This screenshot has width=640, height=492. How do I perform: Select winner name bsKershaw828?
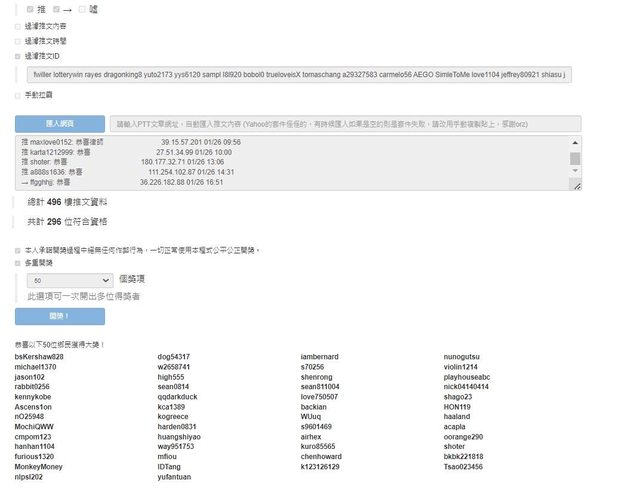coord(39,356)
